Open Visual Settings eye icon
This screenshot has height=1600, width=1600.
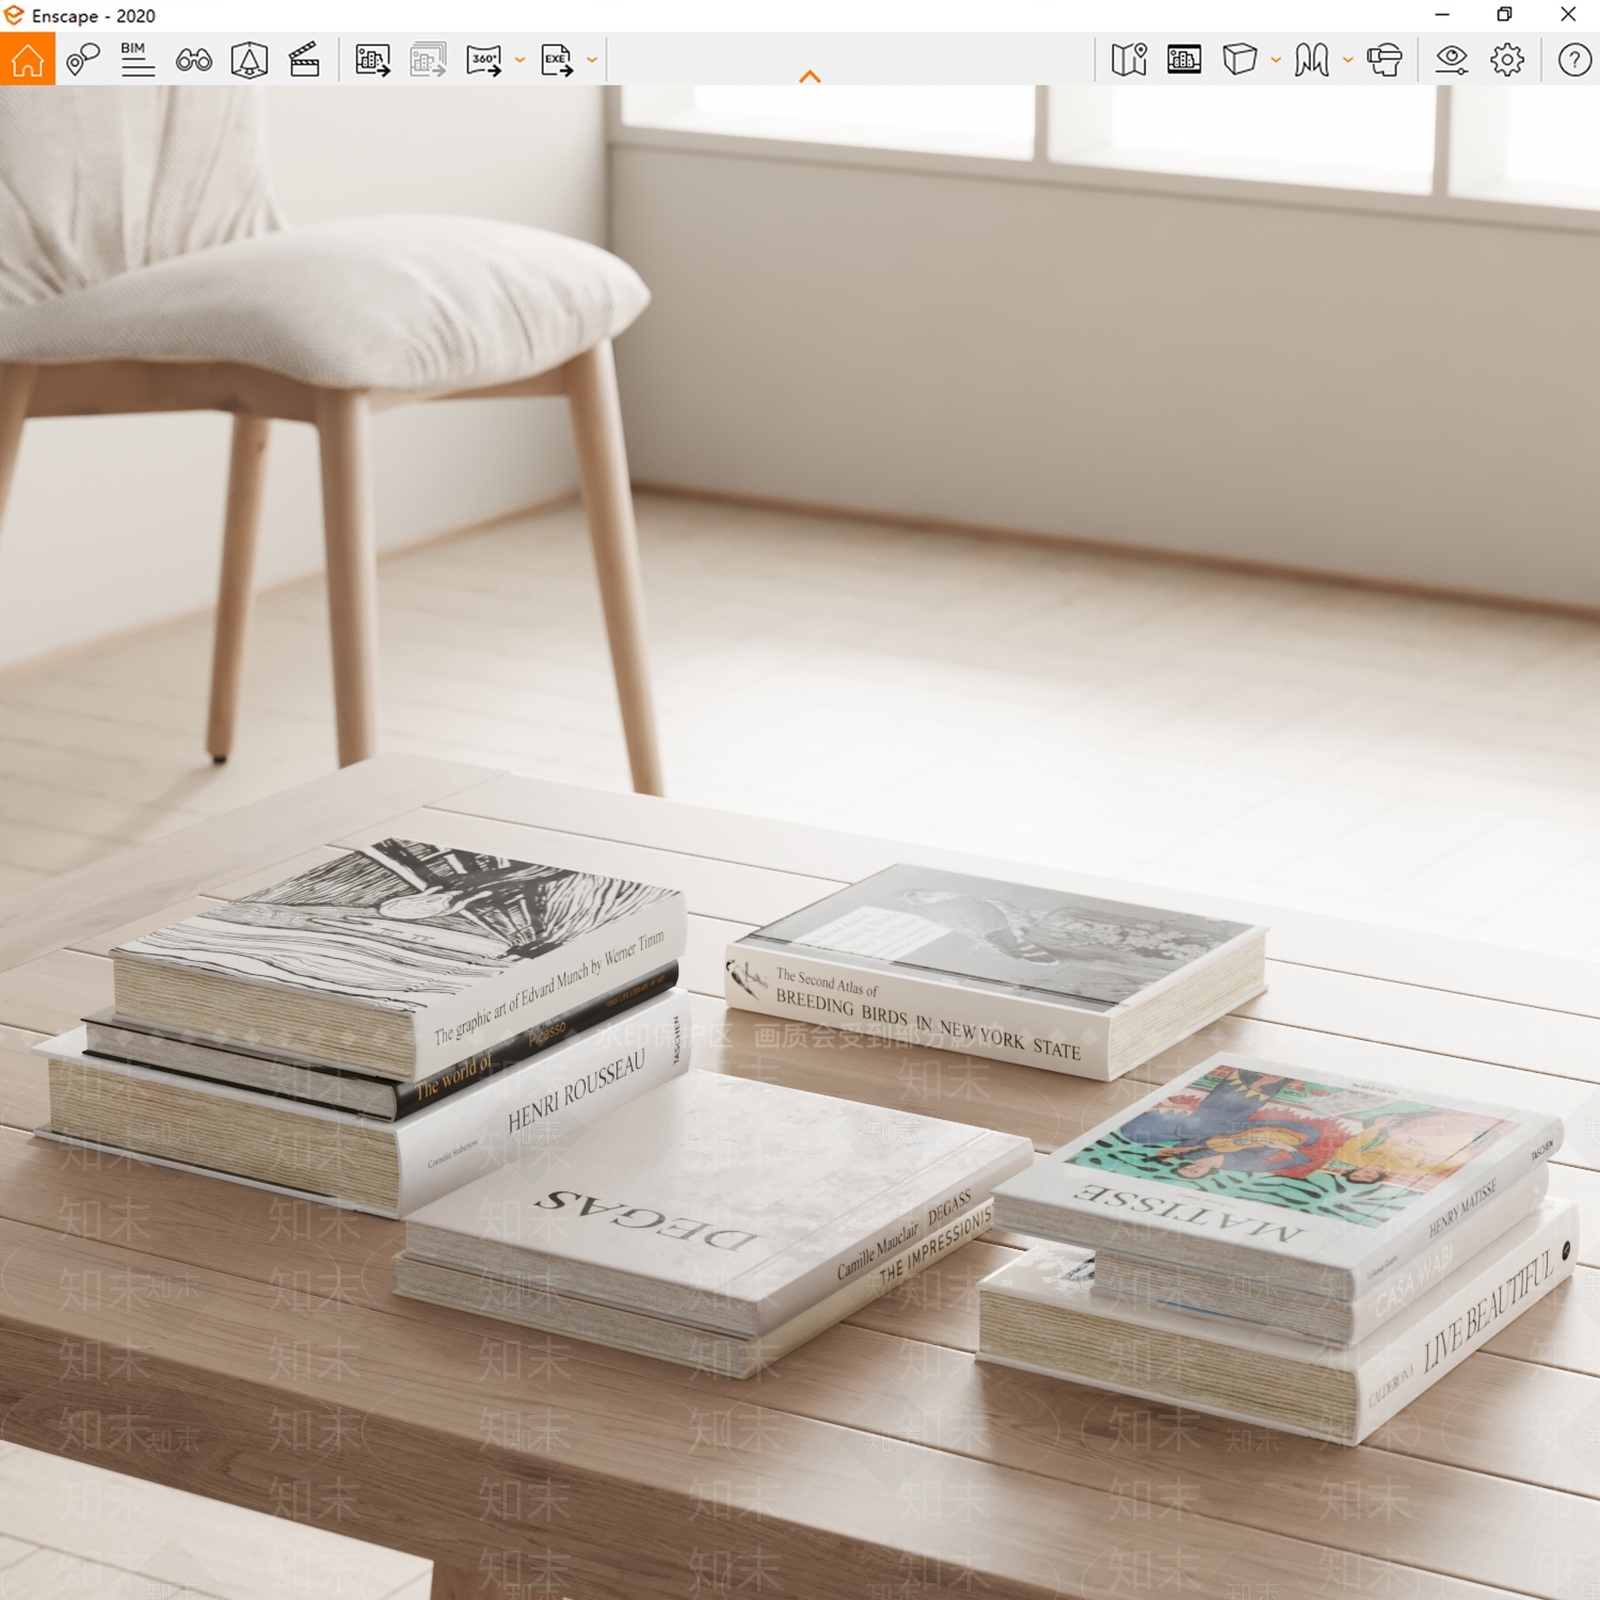[x=1451, y=60]
